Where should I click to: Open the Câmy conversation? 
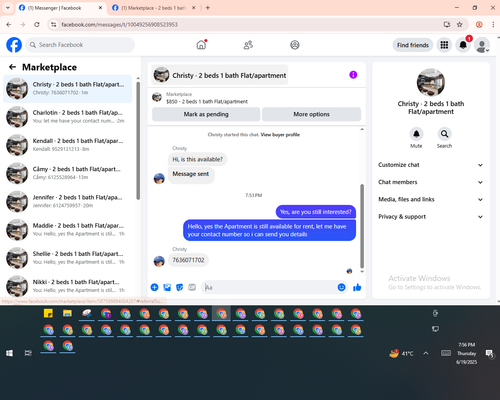click(x=68, y=173)
